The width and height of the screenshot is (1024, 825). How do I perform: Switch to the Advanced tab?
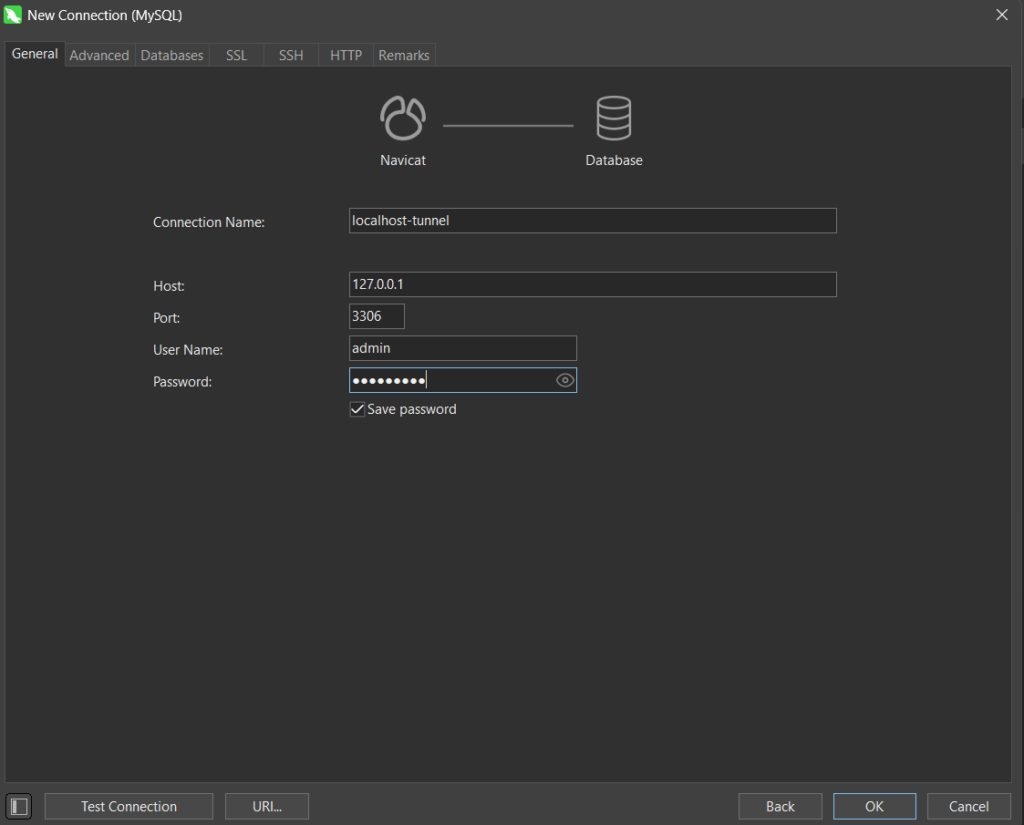(99, 55)
